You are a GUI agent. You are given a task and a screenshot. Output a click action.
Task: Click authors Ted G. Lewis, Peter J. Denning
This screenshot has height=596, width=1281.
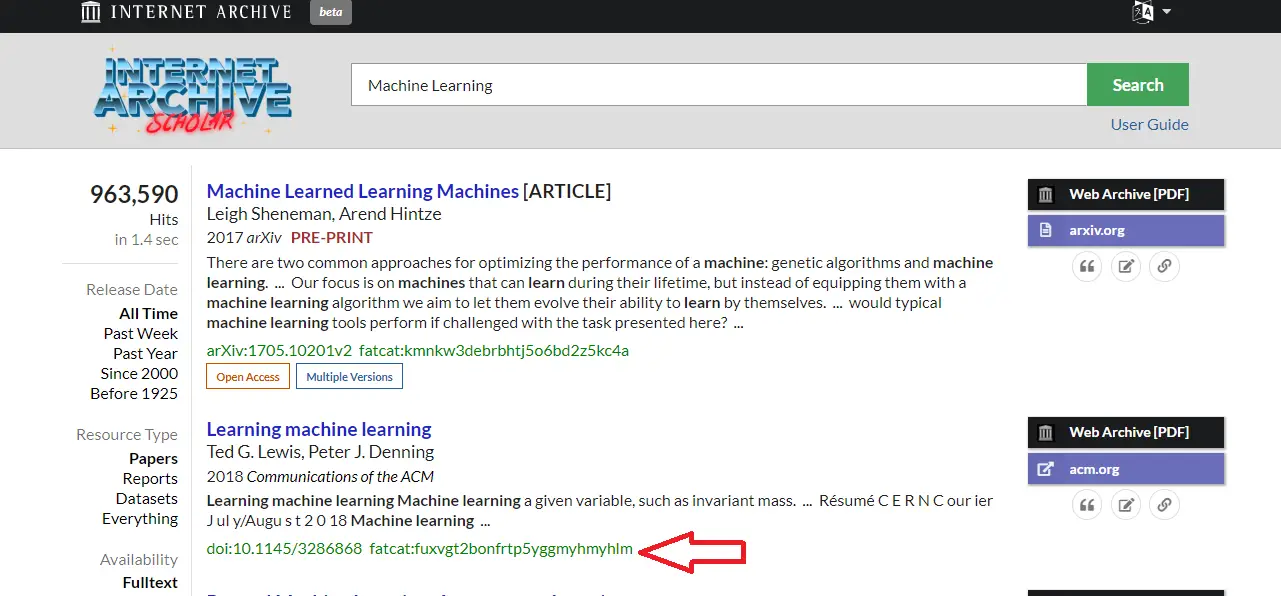320,452
